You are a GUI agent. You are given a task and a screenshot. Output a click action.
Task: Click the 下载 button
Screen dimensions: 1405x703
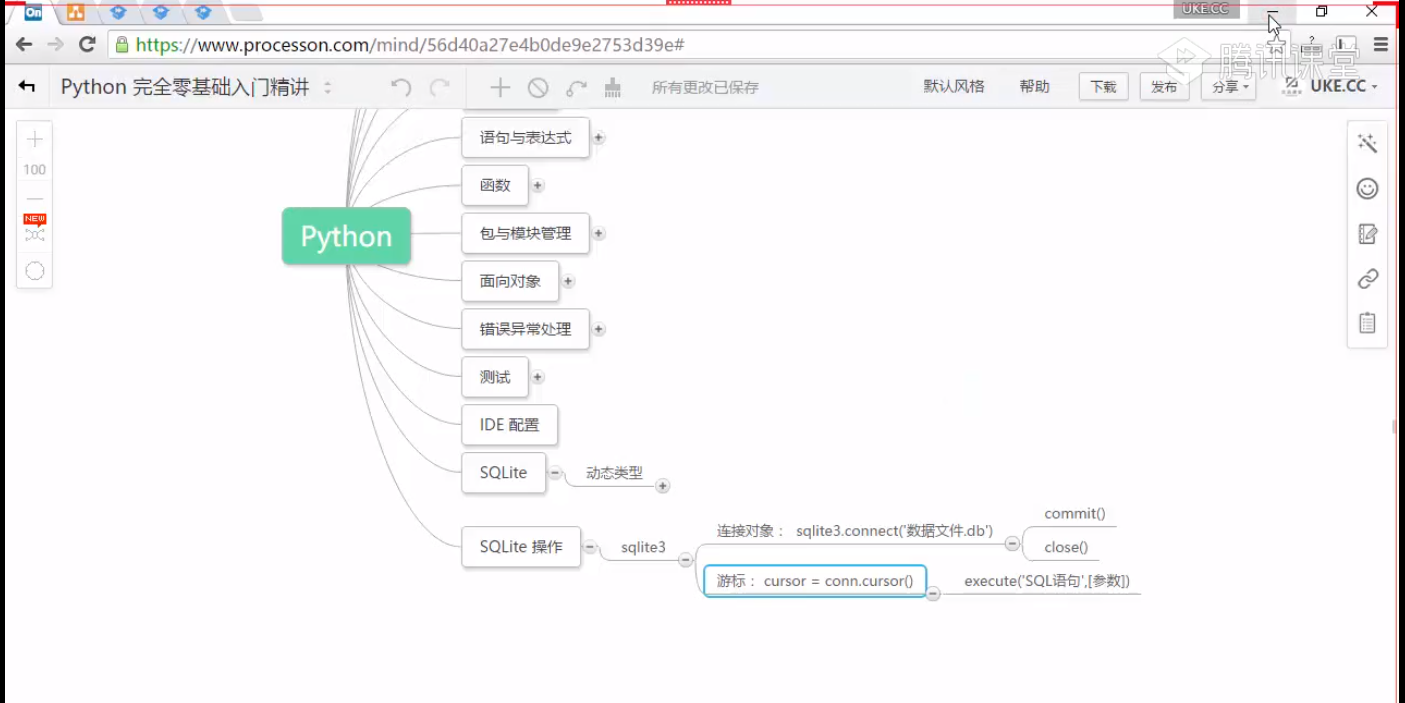1104,87
